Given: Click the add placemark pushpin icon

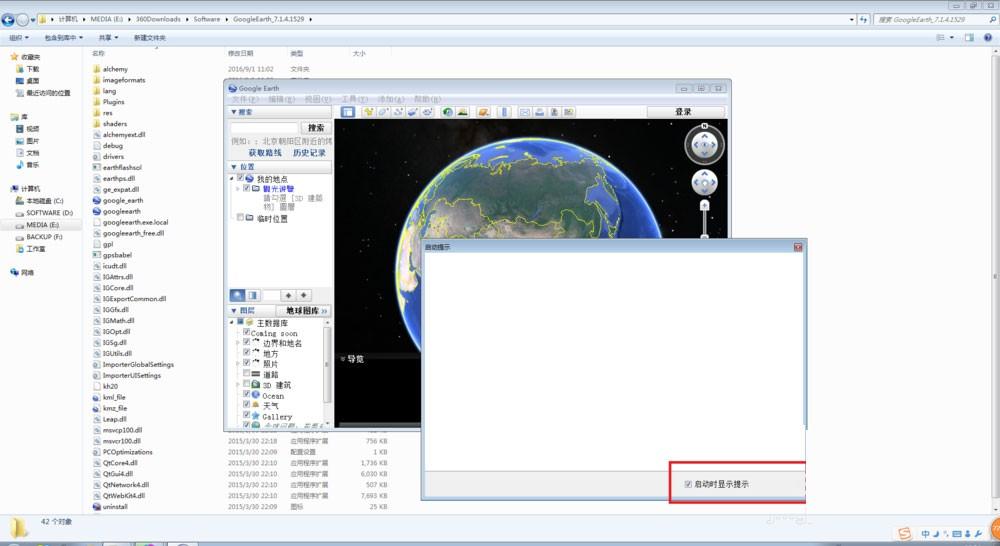Looking at the screenshot, I should point(369,112).
